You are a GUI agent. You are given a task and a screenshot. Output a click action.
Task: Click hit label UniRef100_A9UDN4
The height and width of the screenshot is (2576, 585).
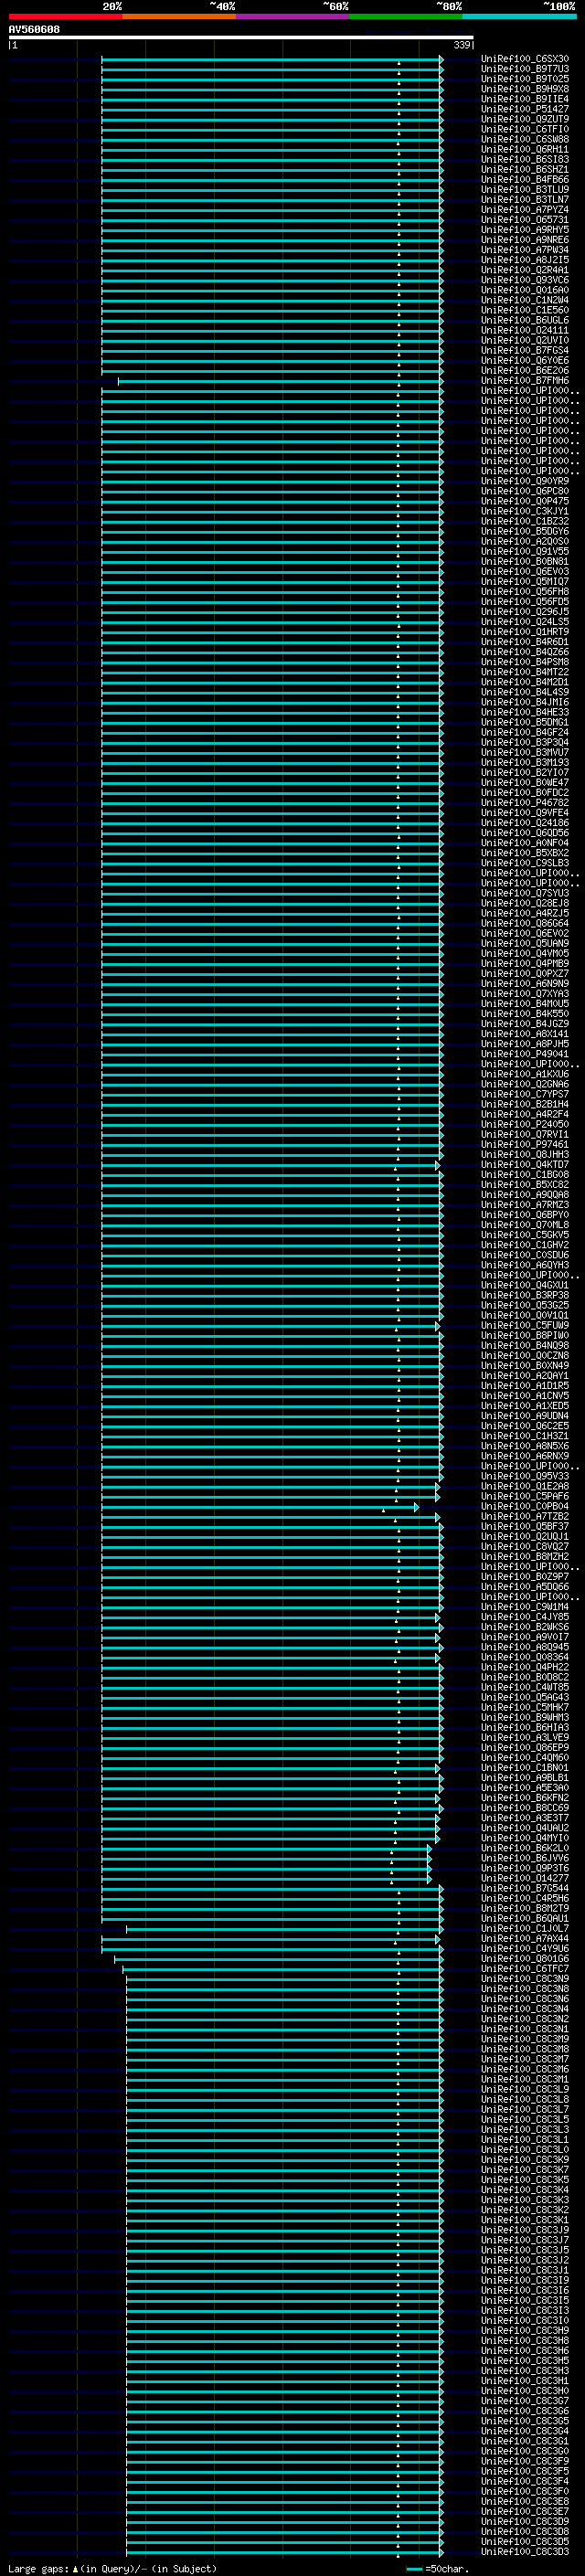[x=525, y=1416]
